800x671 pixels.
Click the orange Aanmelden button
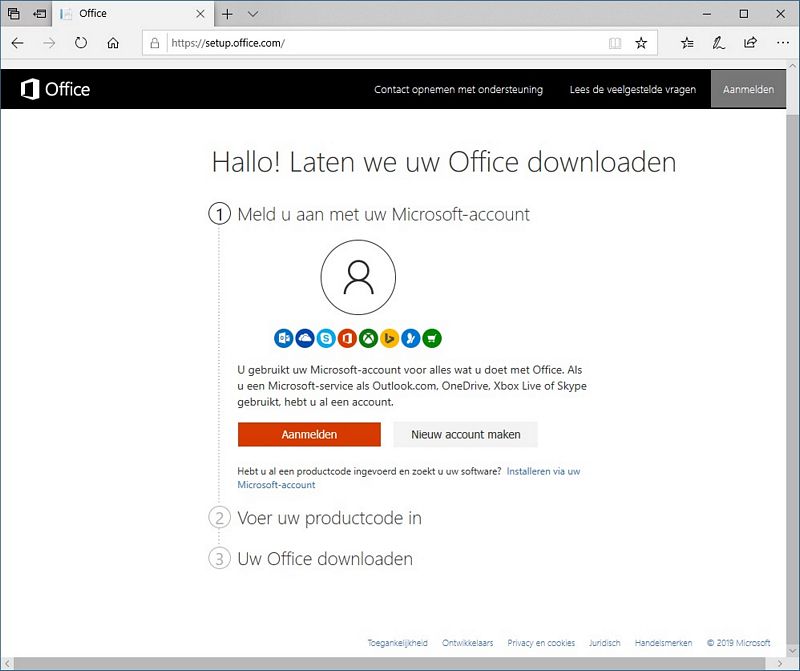coord(309,434)
